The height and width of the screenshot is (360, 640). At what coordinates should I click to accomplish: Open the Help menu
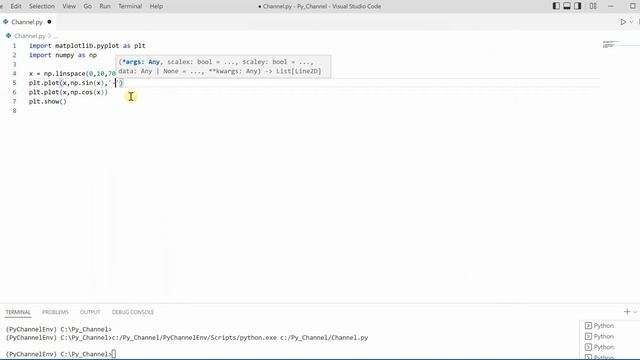[x=156, y=6]
